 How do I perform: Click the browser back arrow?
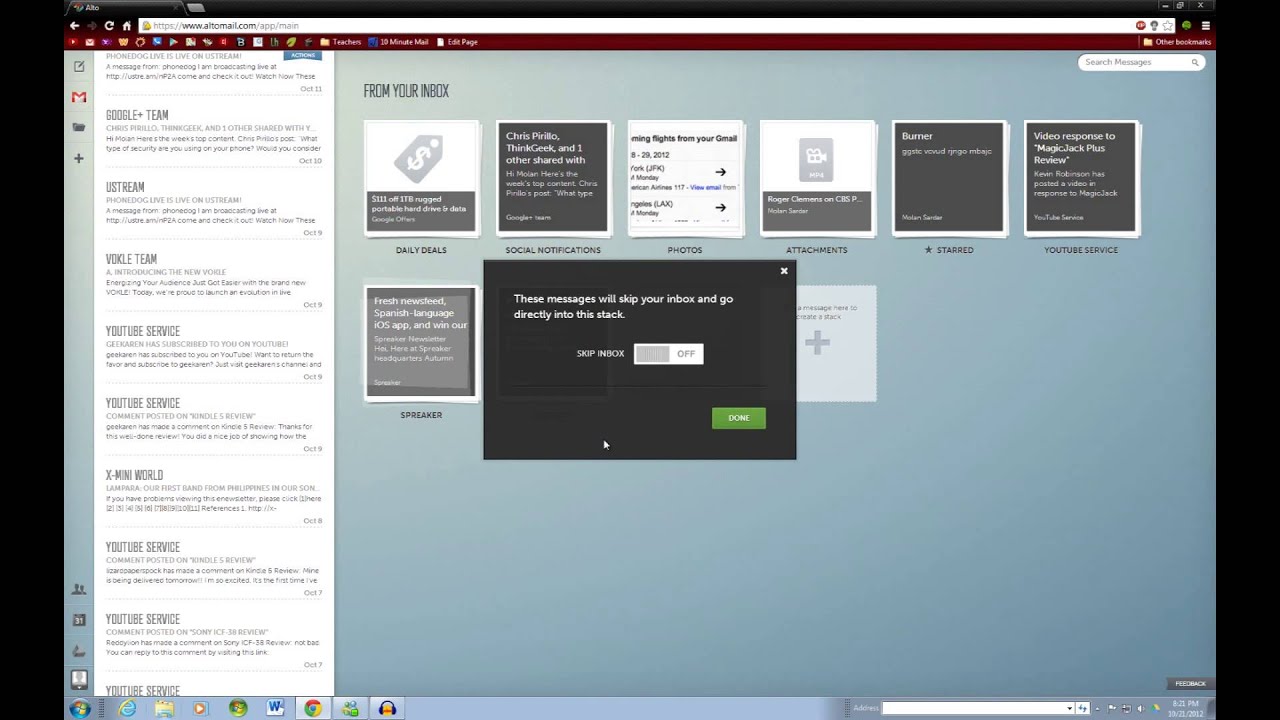[74, 25]
